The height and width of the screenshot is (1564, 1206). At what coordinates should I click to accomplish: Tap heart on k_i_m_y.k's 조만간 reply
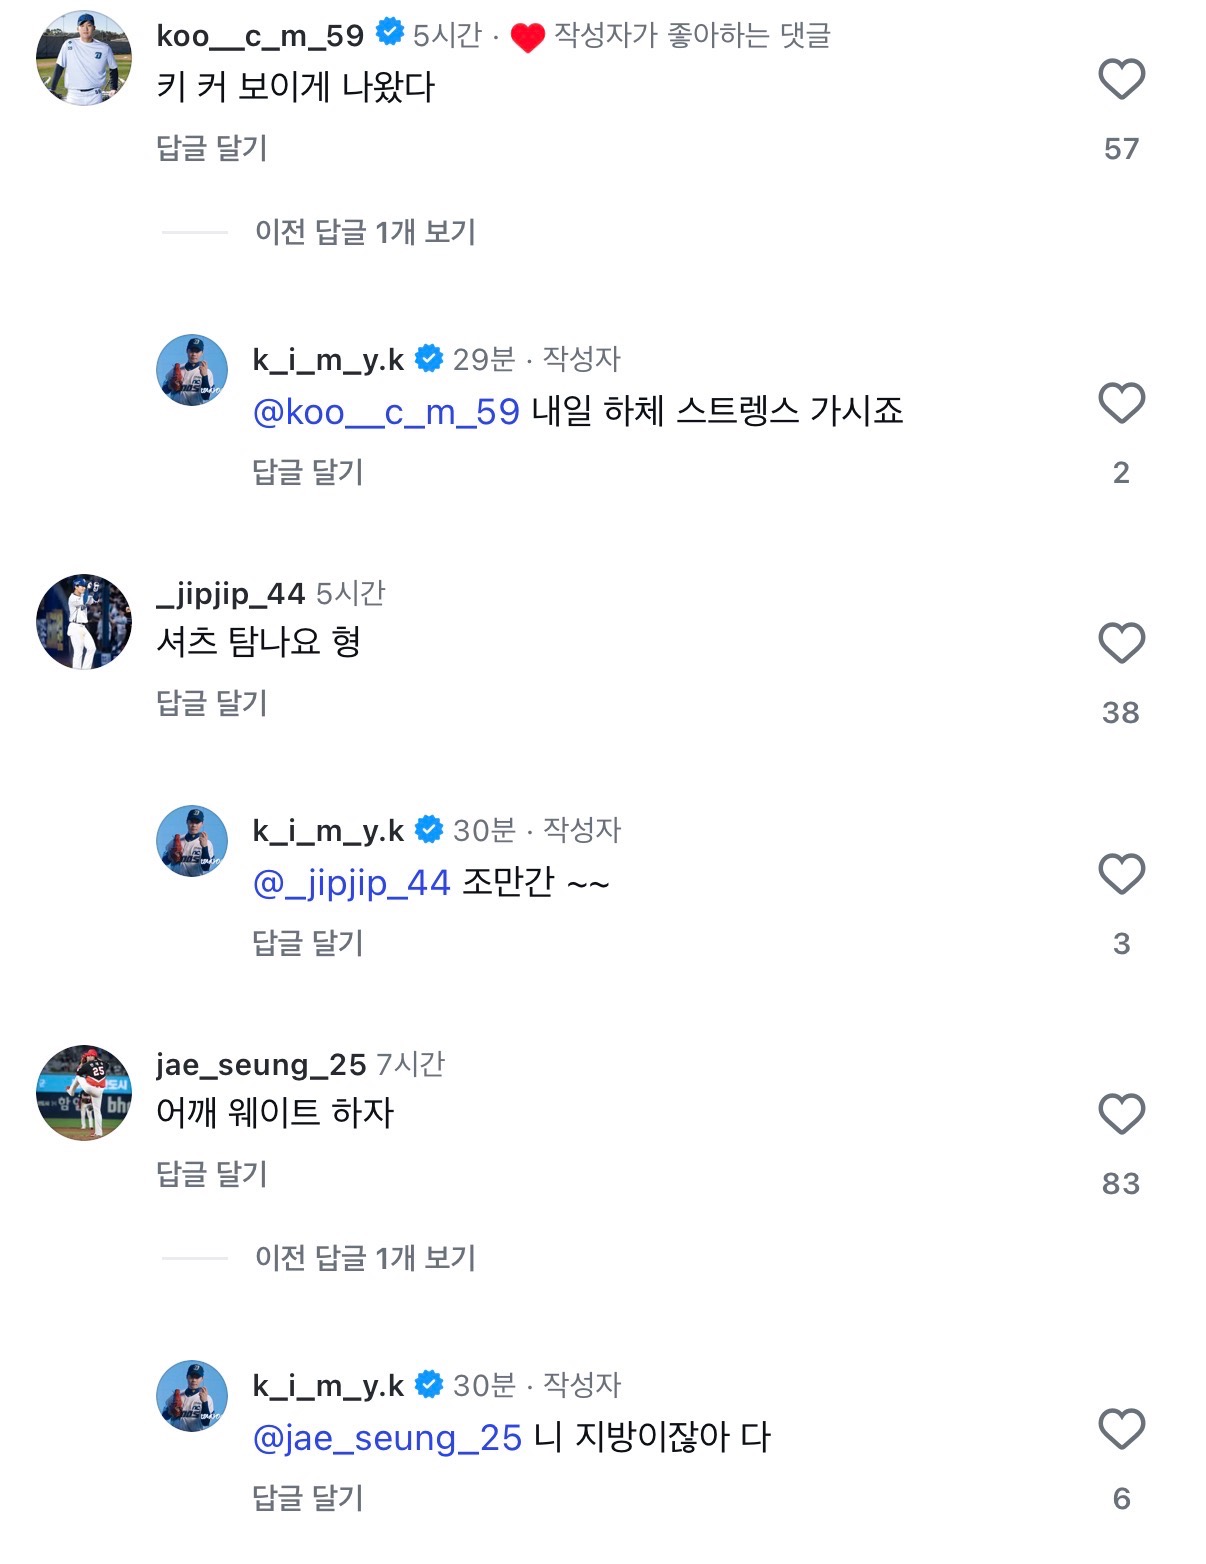(1121, 875)
